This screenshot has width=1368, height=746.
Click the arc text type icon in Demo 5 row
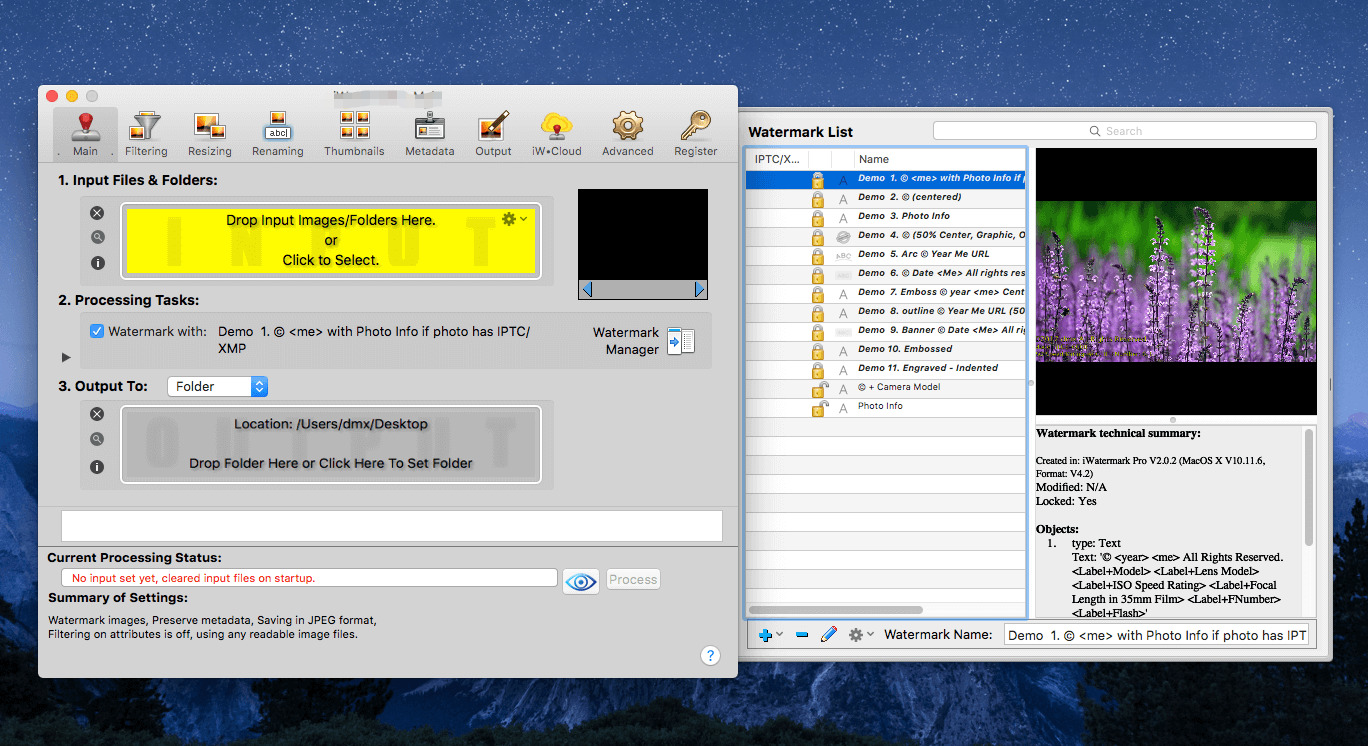843,255
